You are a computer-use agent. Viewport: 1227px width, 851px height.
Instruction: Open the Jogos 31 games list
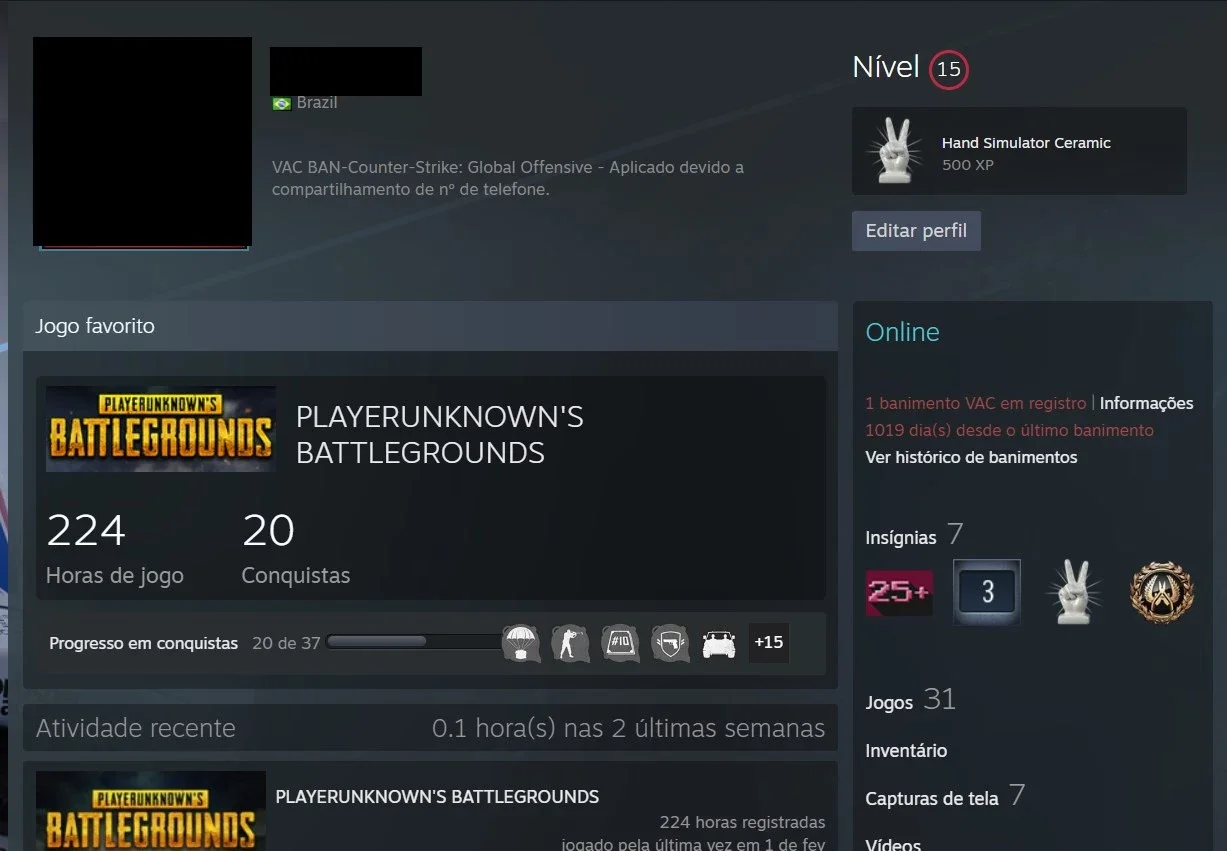coord(910,700)
